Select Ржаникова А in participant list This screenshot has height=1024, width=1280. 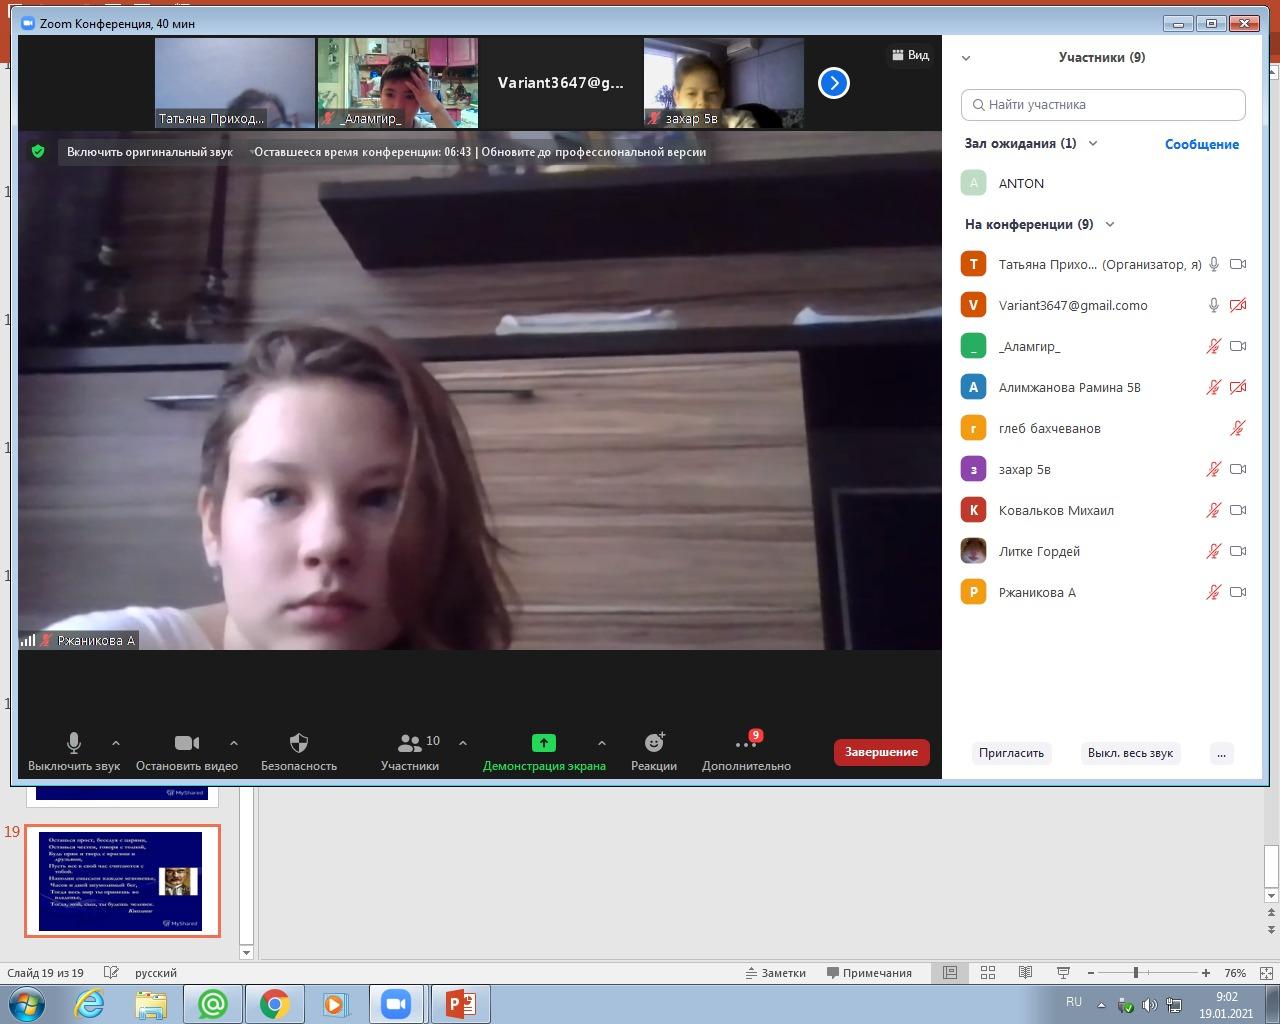1037,592
